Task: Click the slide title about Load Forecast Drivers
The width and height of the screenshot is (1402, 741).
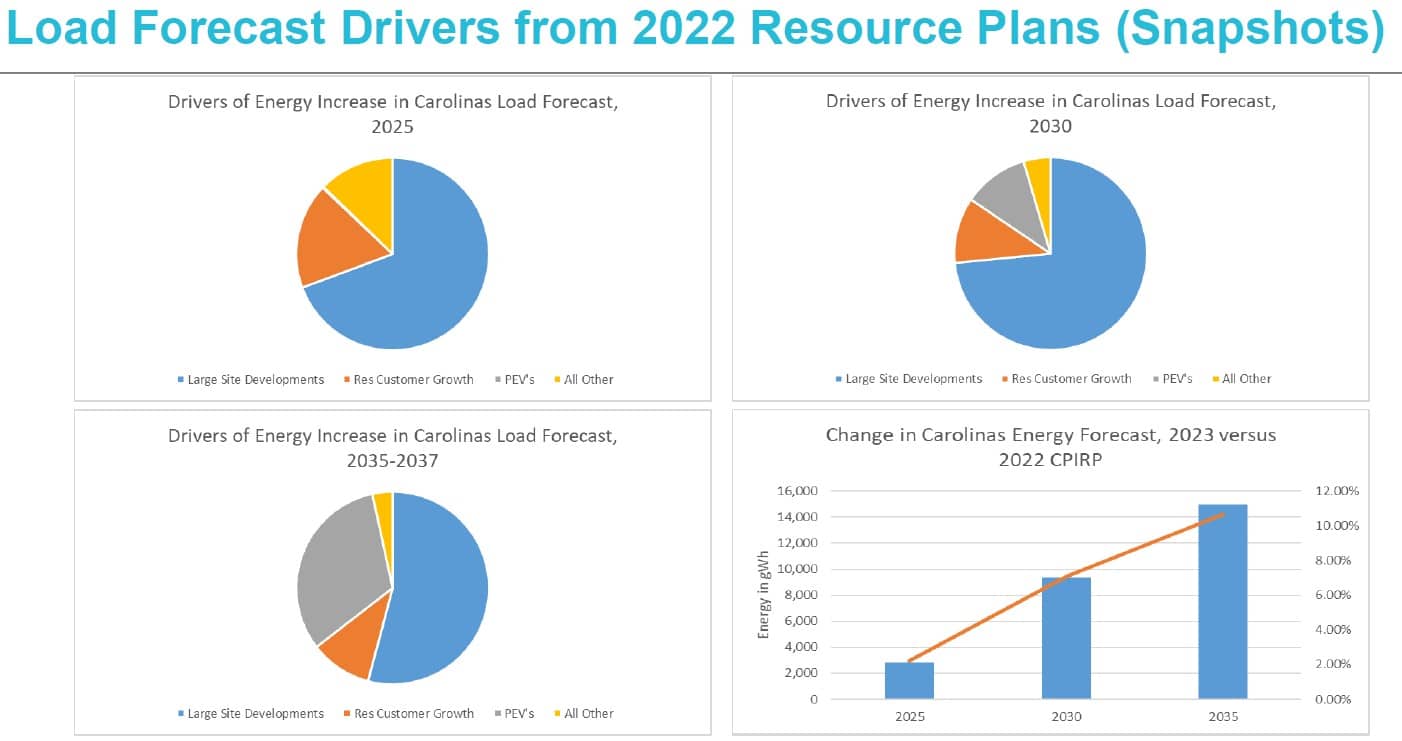Action: click(696, 32)
